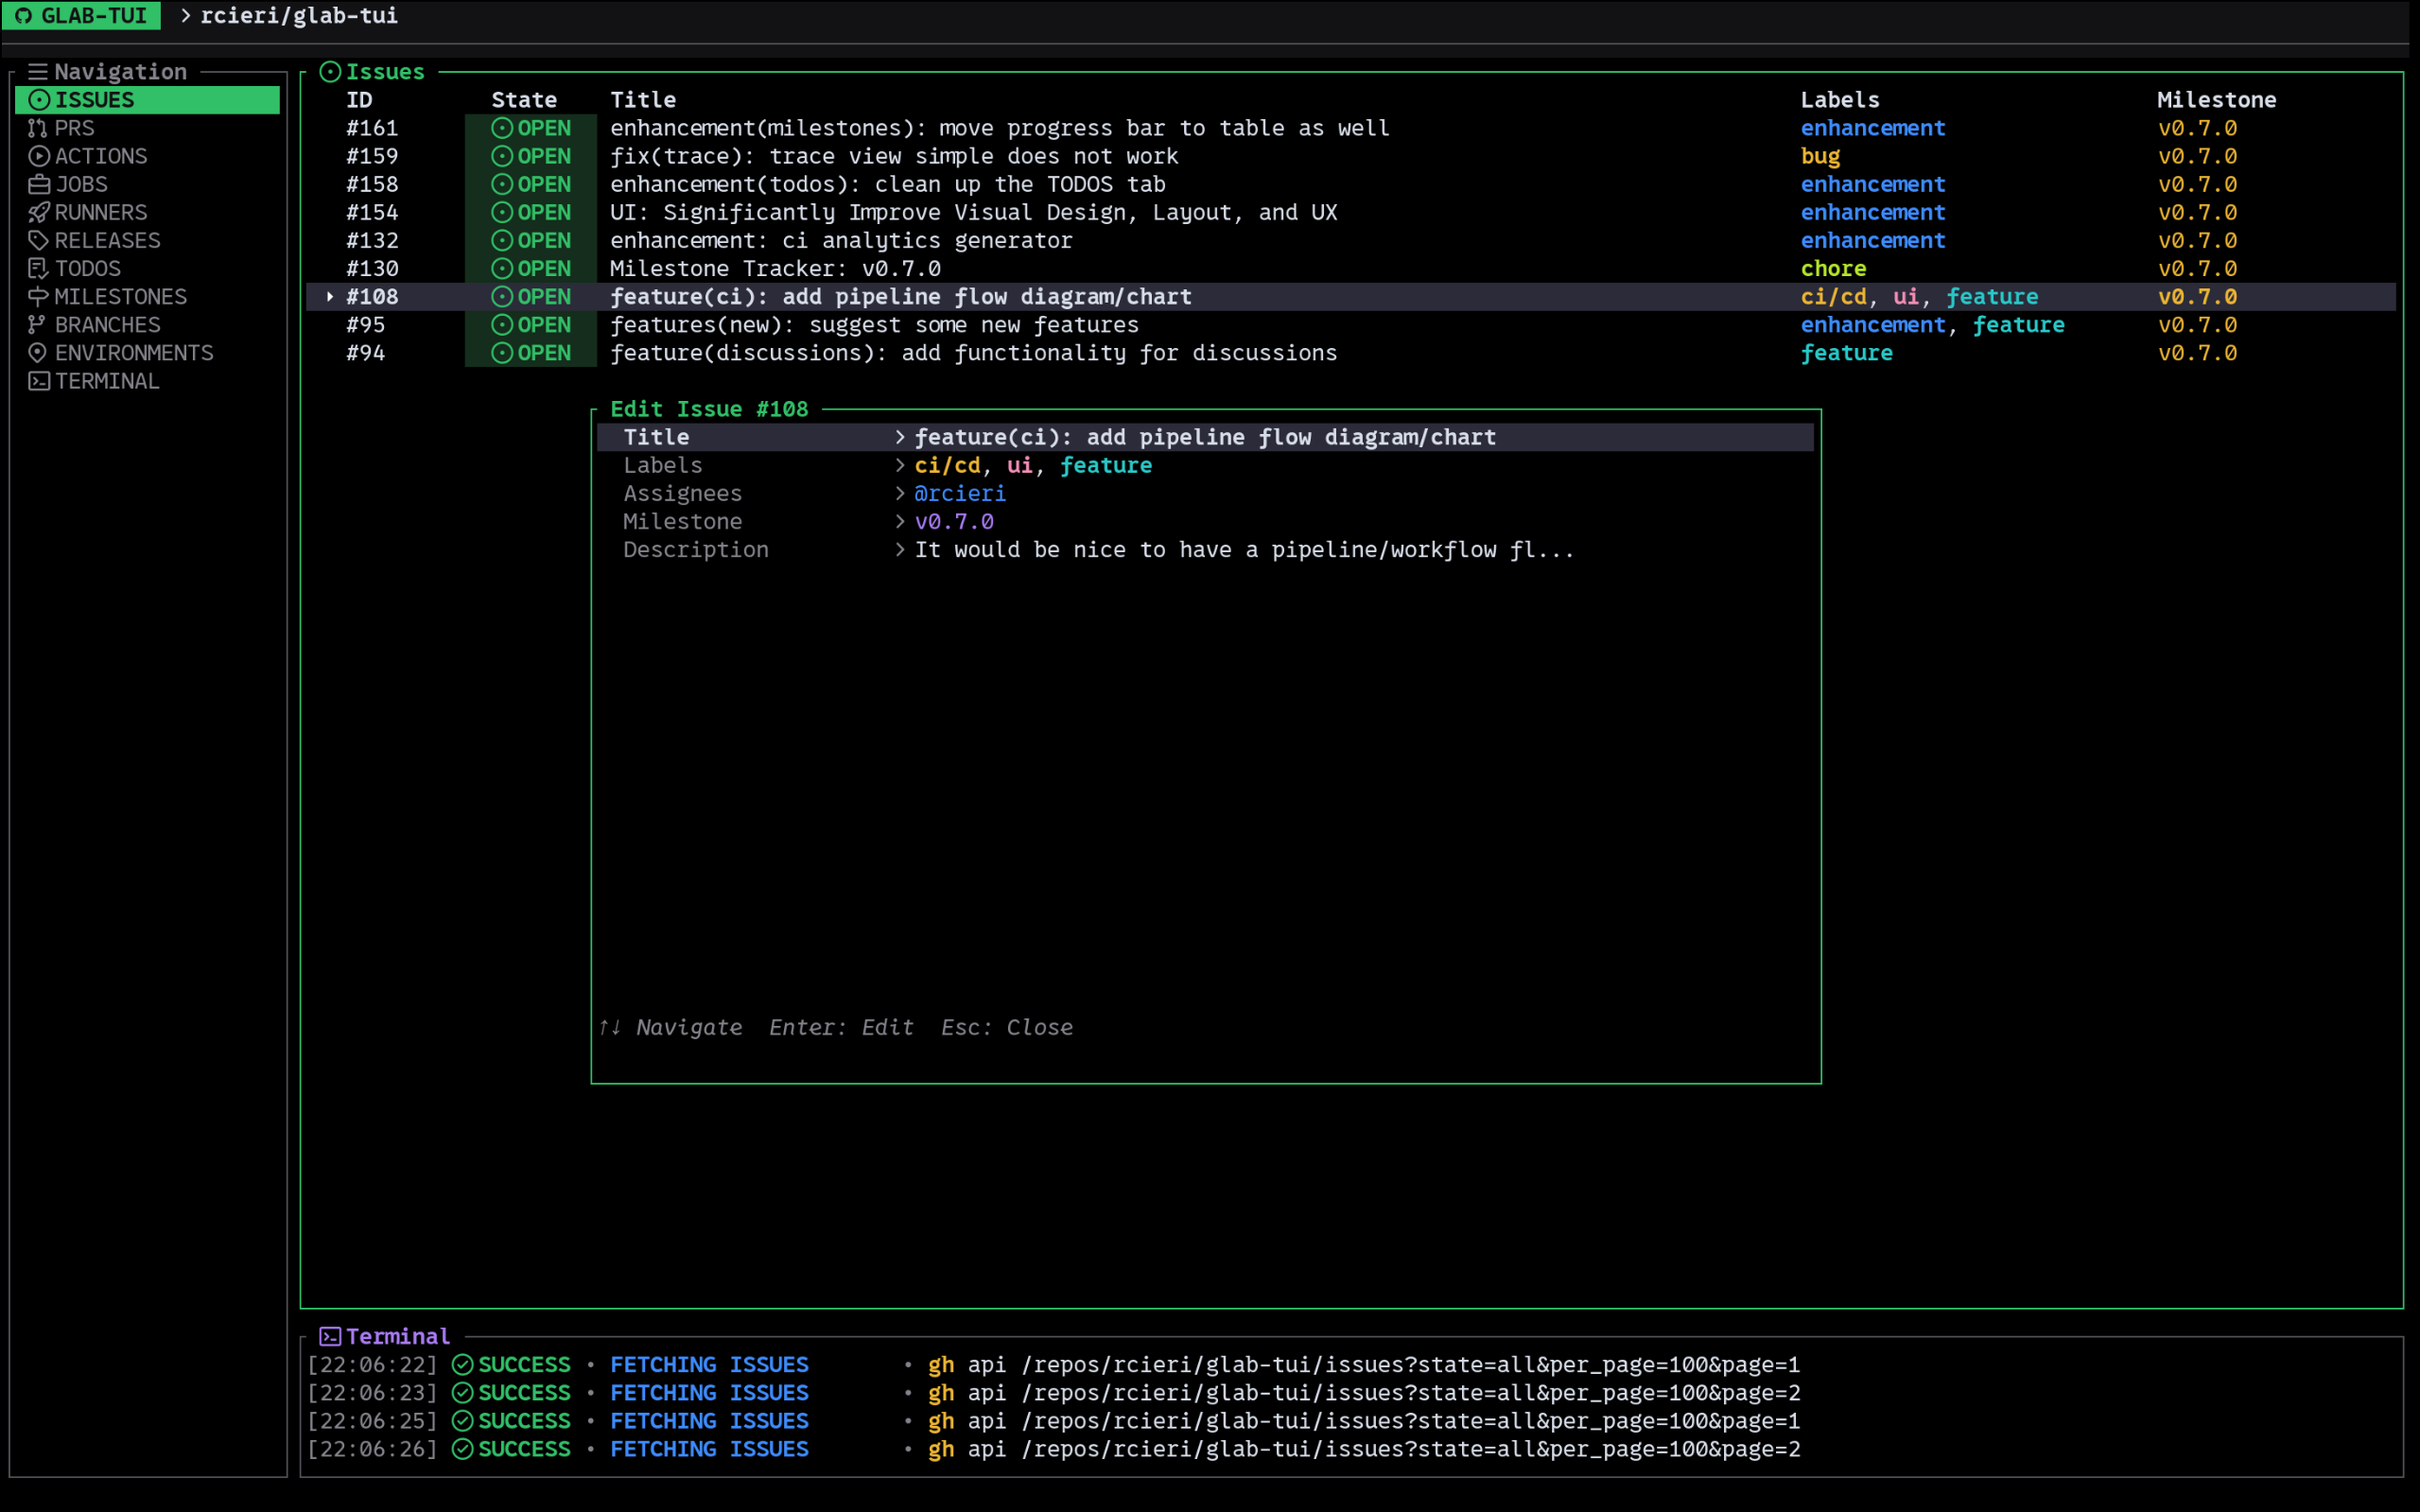The width and height of the screenshot is (2420, 1512).
Task: Open TERMINAL from navigation list
Action: tap(147, 381)
